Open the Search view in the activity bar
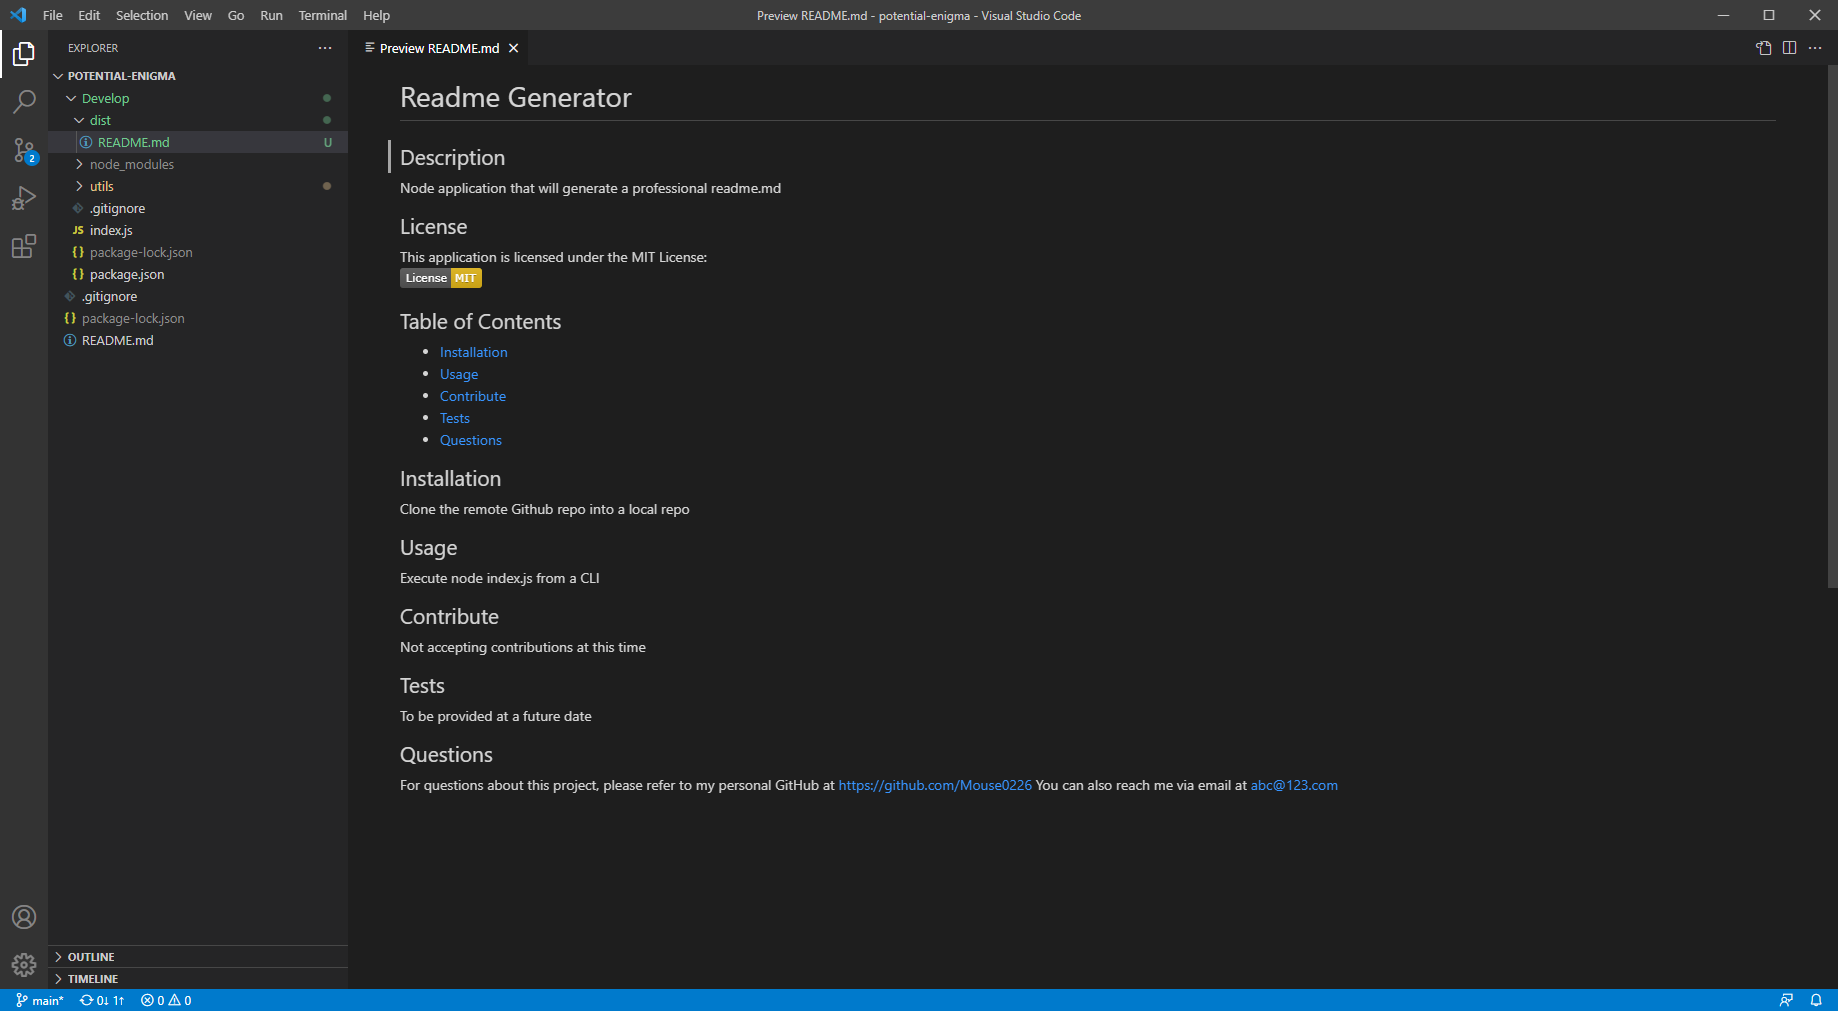 [24, 101]
